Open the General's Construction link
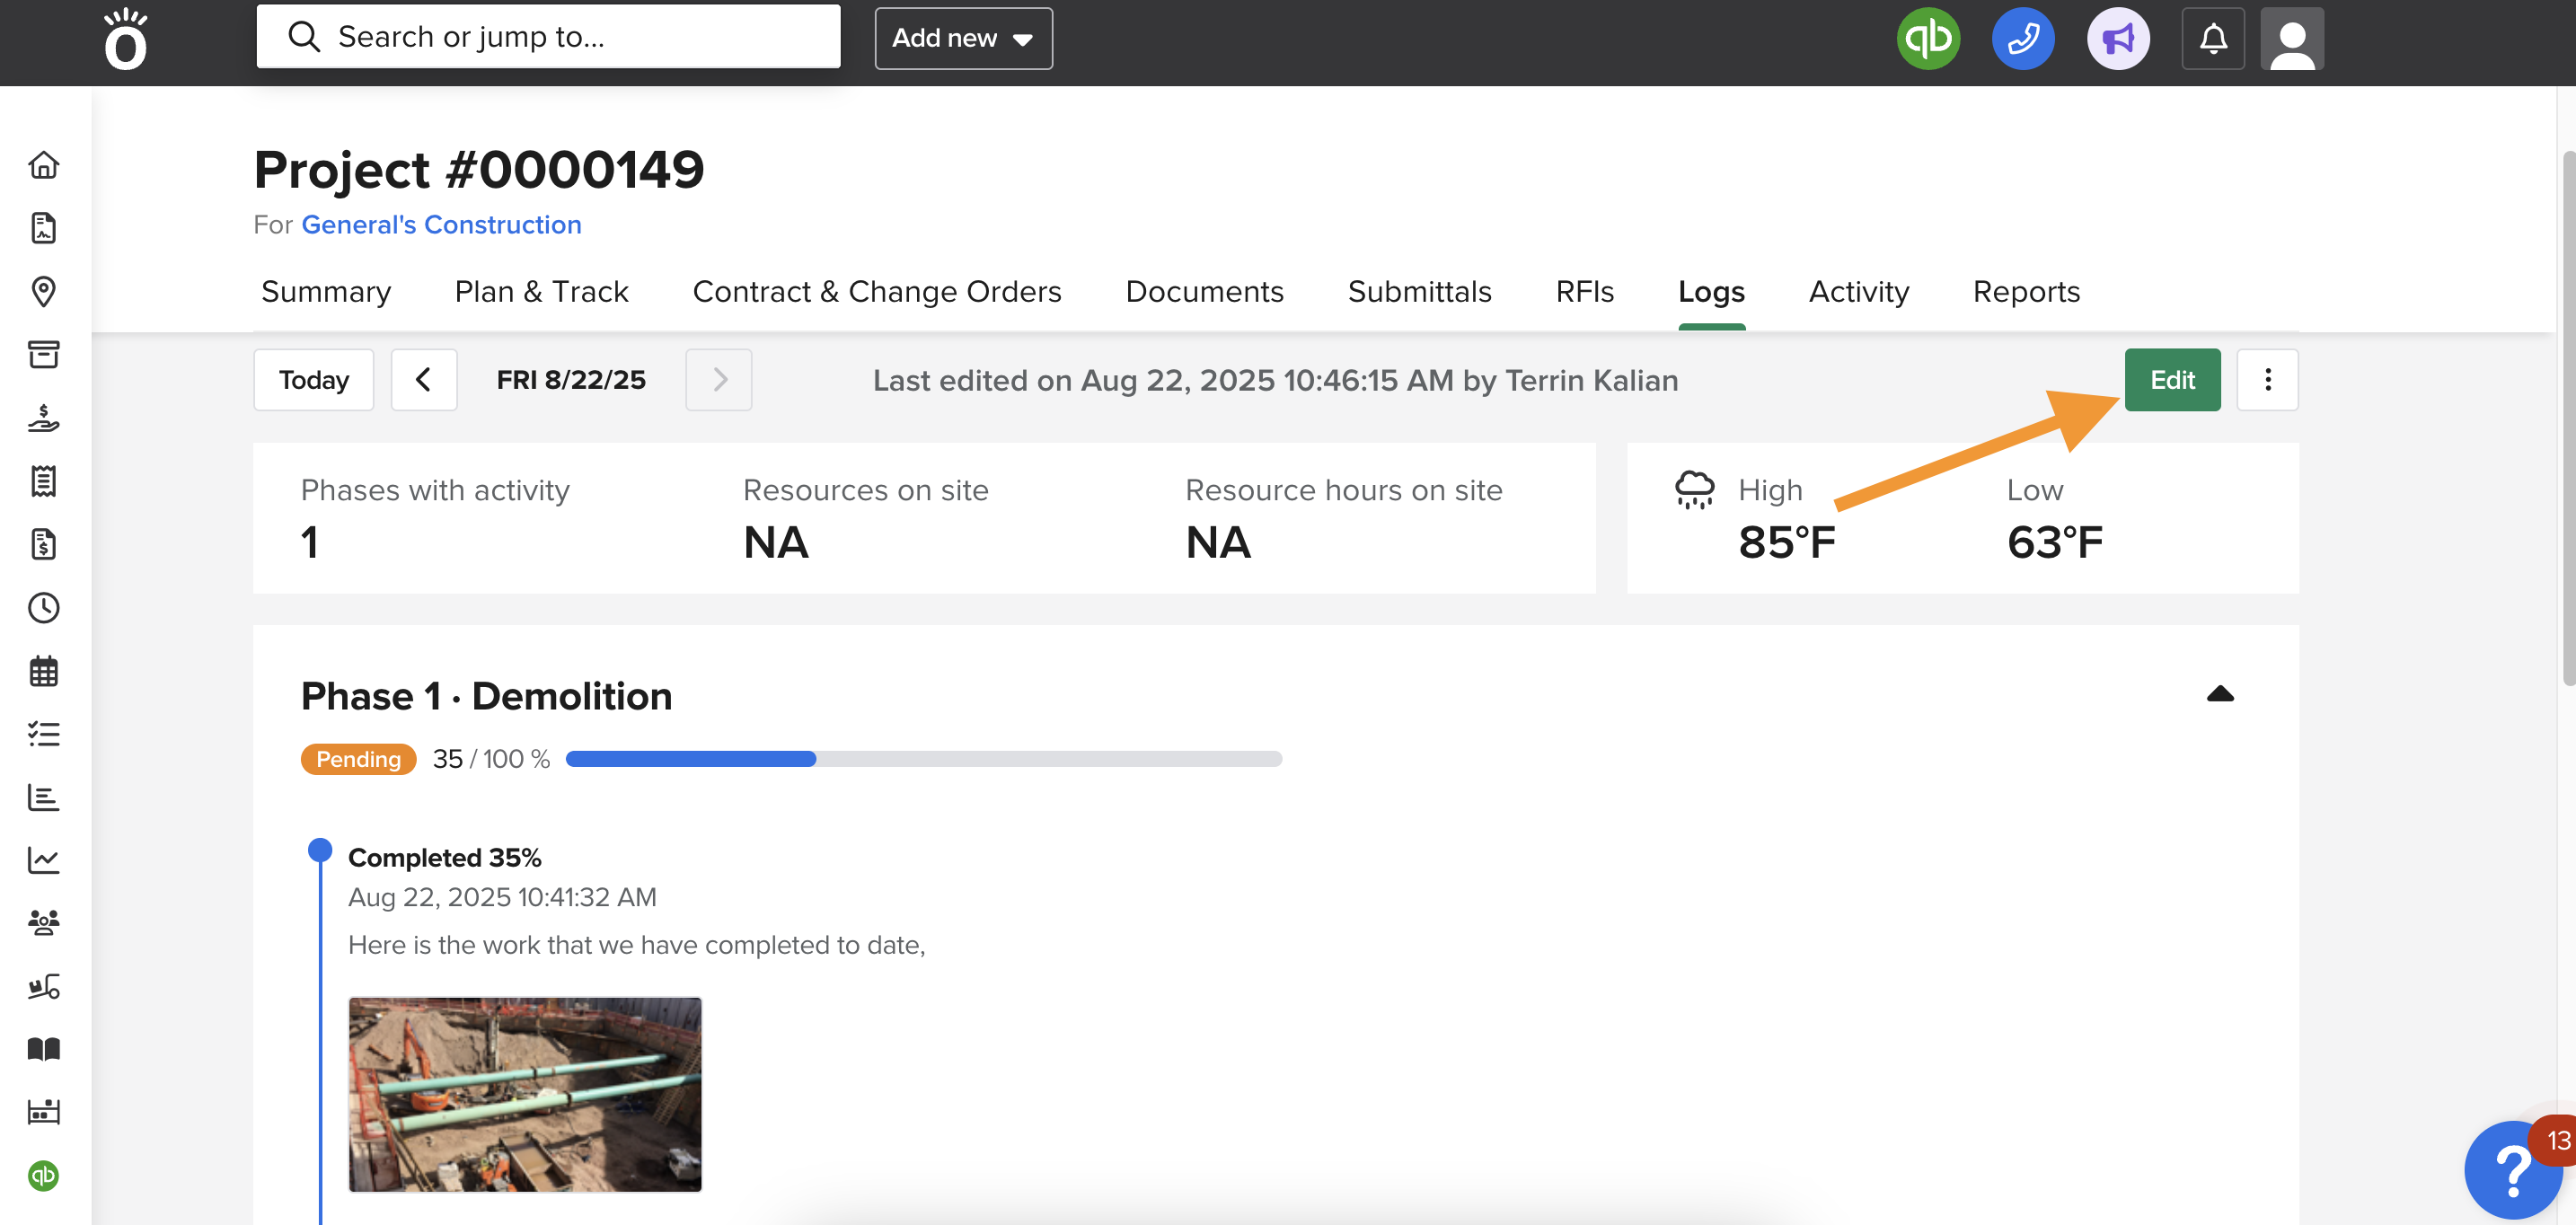This screenshot has height=1225, width=2576. [x=441, y=224]
